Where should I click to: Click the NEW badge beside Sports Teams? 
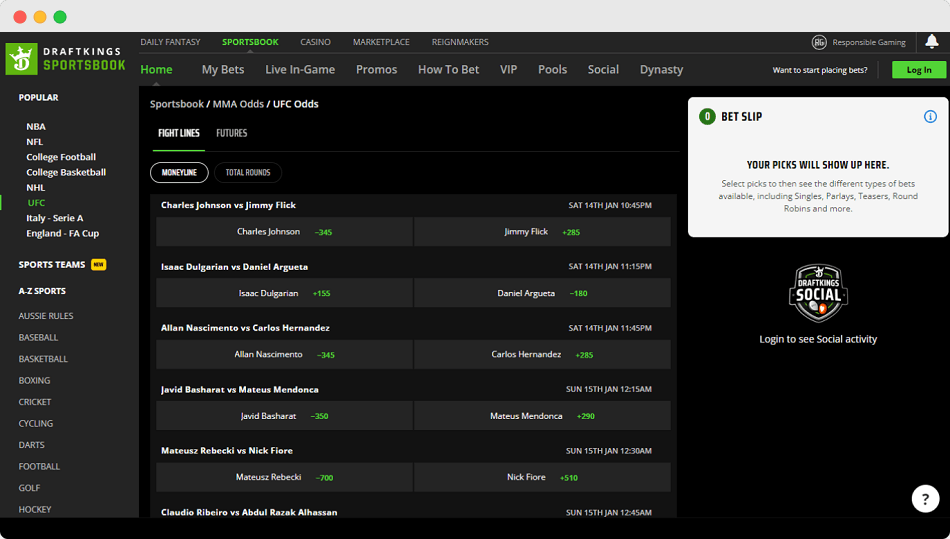(x=98, y=265)
